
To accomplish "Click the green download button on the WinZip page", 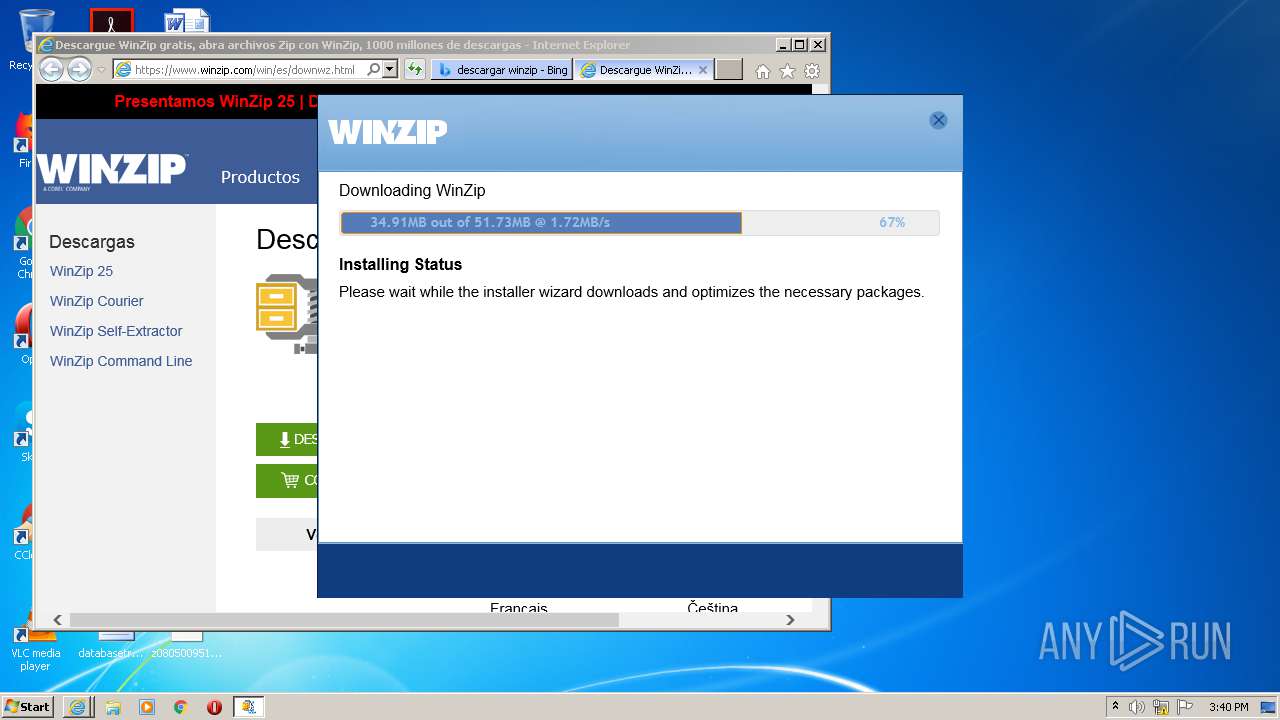I will coord(287,439).
